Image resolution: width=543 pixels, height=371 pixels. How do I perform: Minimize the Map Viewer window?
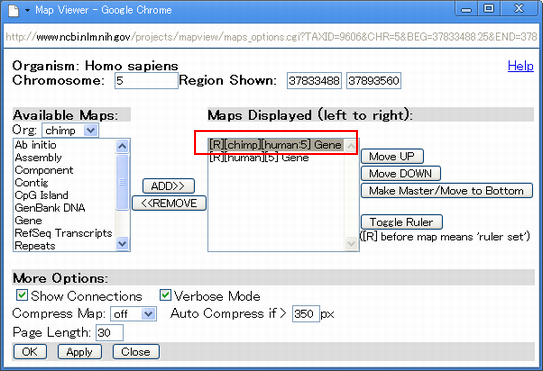click(x=466, y=9)
